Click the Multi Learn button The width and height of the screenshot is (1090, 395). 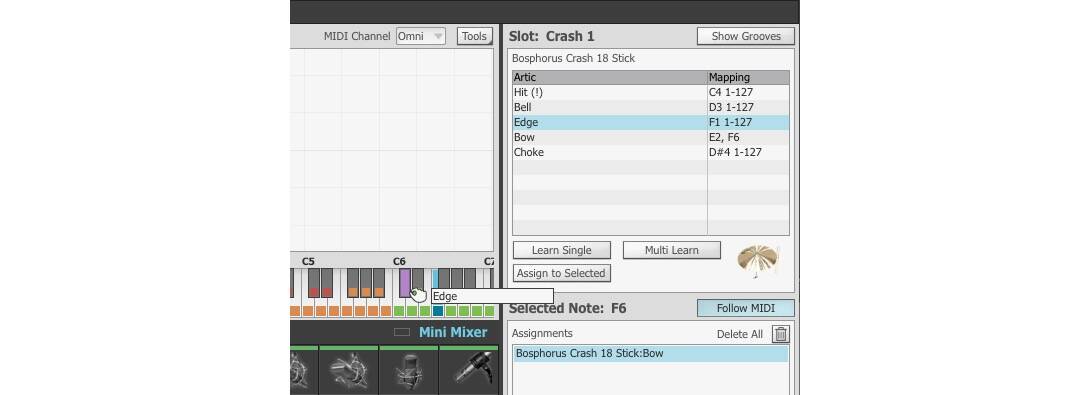pos(672,250)
